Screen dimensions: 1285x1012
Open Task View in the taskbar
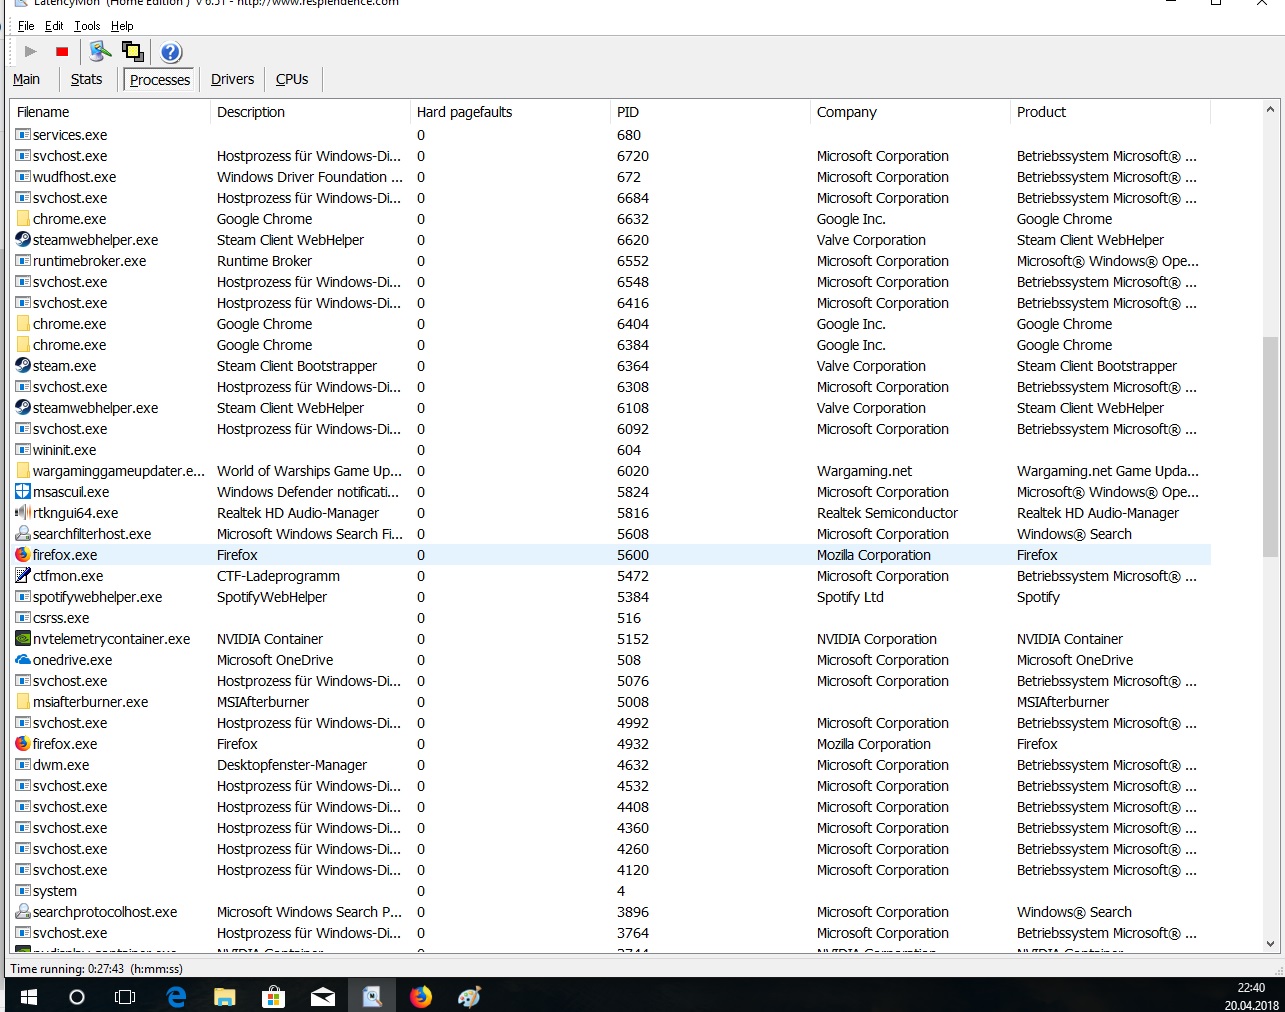(125, 996)
